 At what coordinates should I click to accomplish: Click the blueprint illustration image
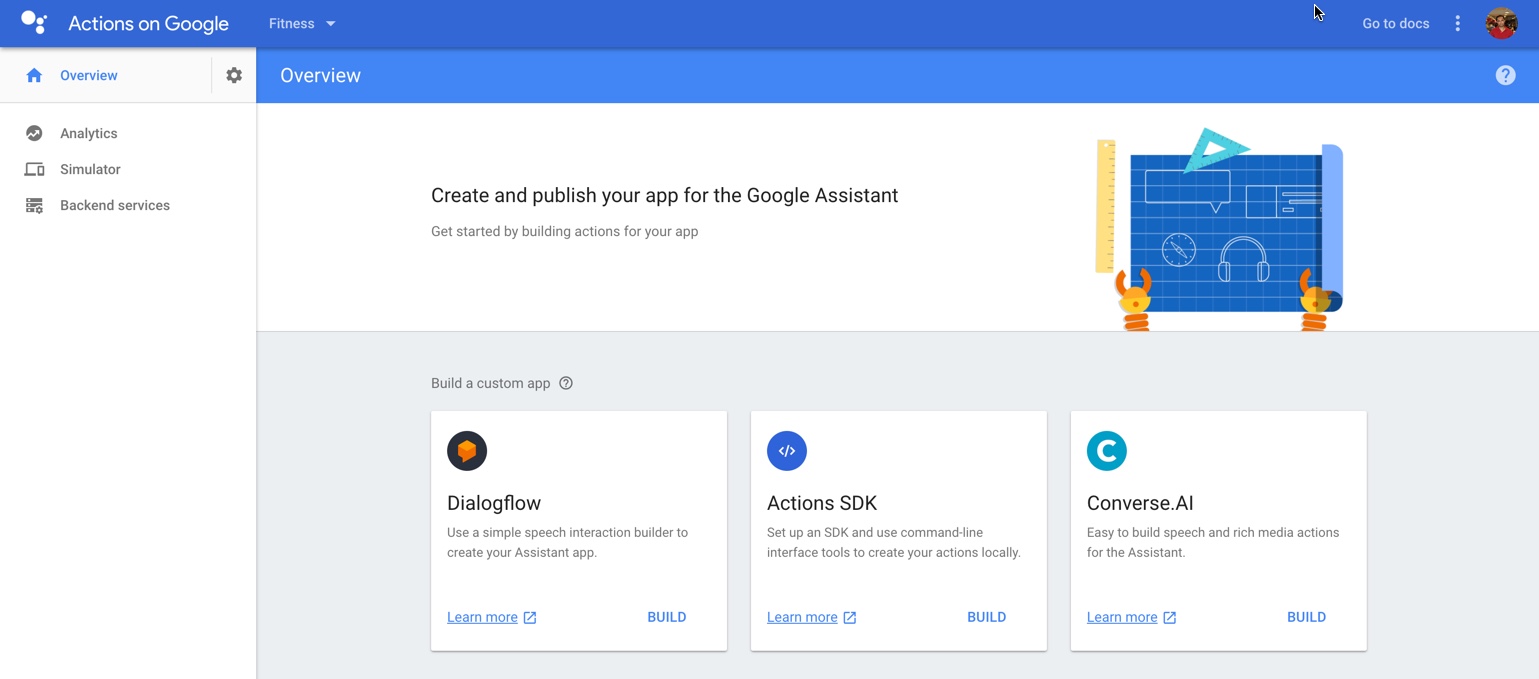click(x=1219, y=230)
